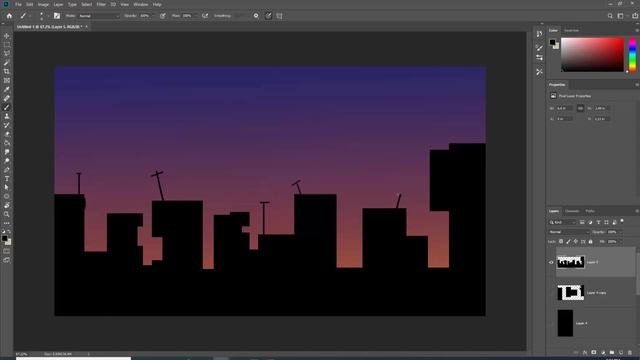The height and width of the screenshot is (360, 640).
Task: Select the Rectangular Marquee tool
Action: (x=7, y=45)
